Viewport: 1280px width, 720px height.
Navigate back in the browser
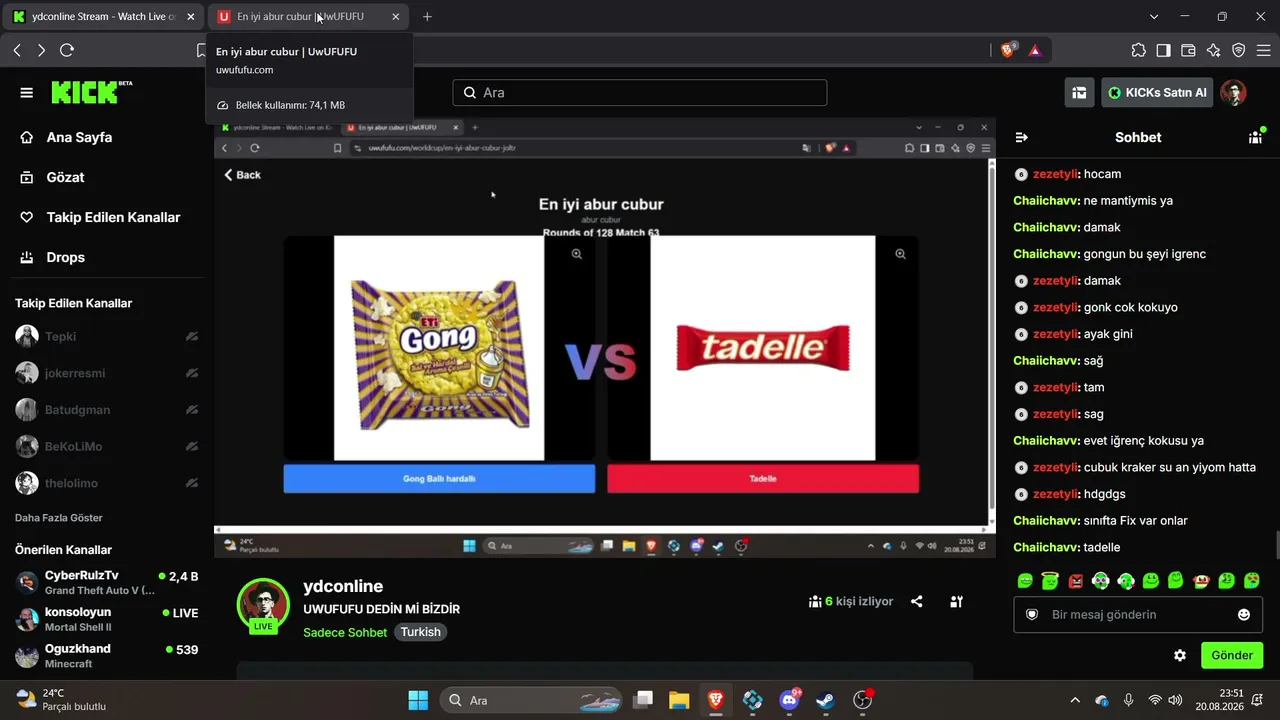click(17, 50)
